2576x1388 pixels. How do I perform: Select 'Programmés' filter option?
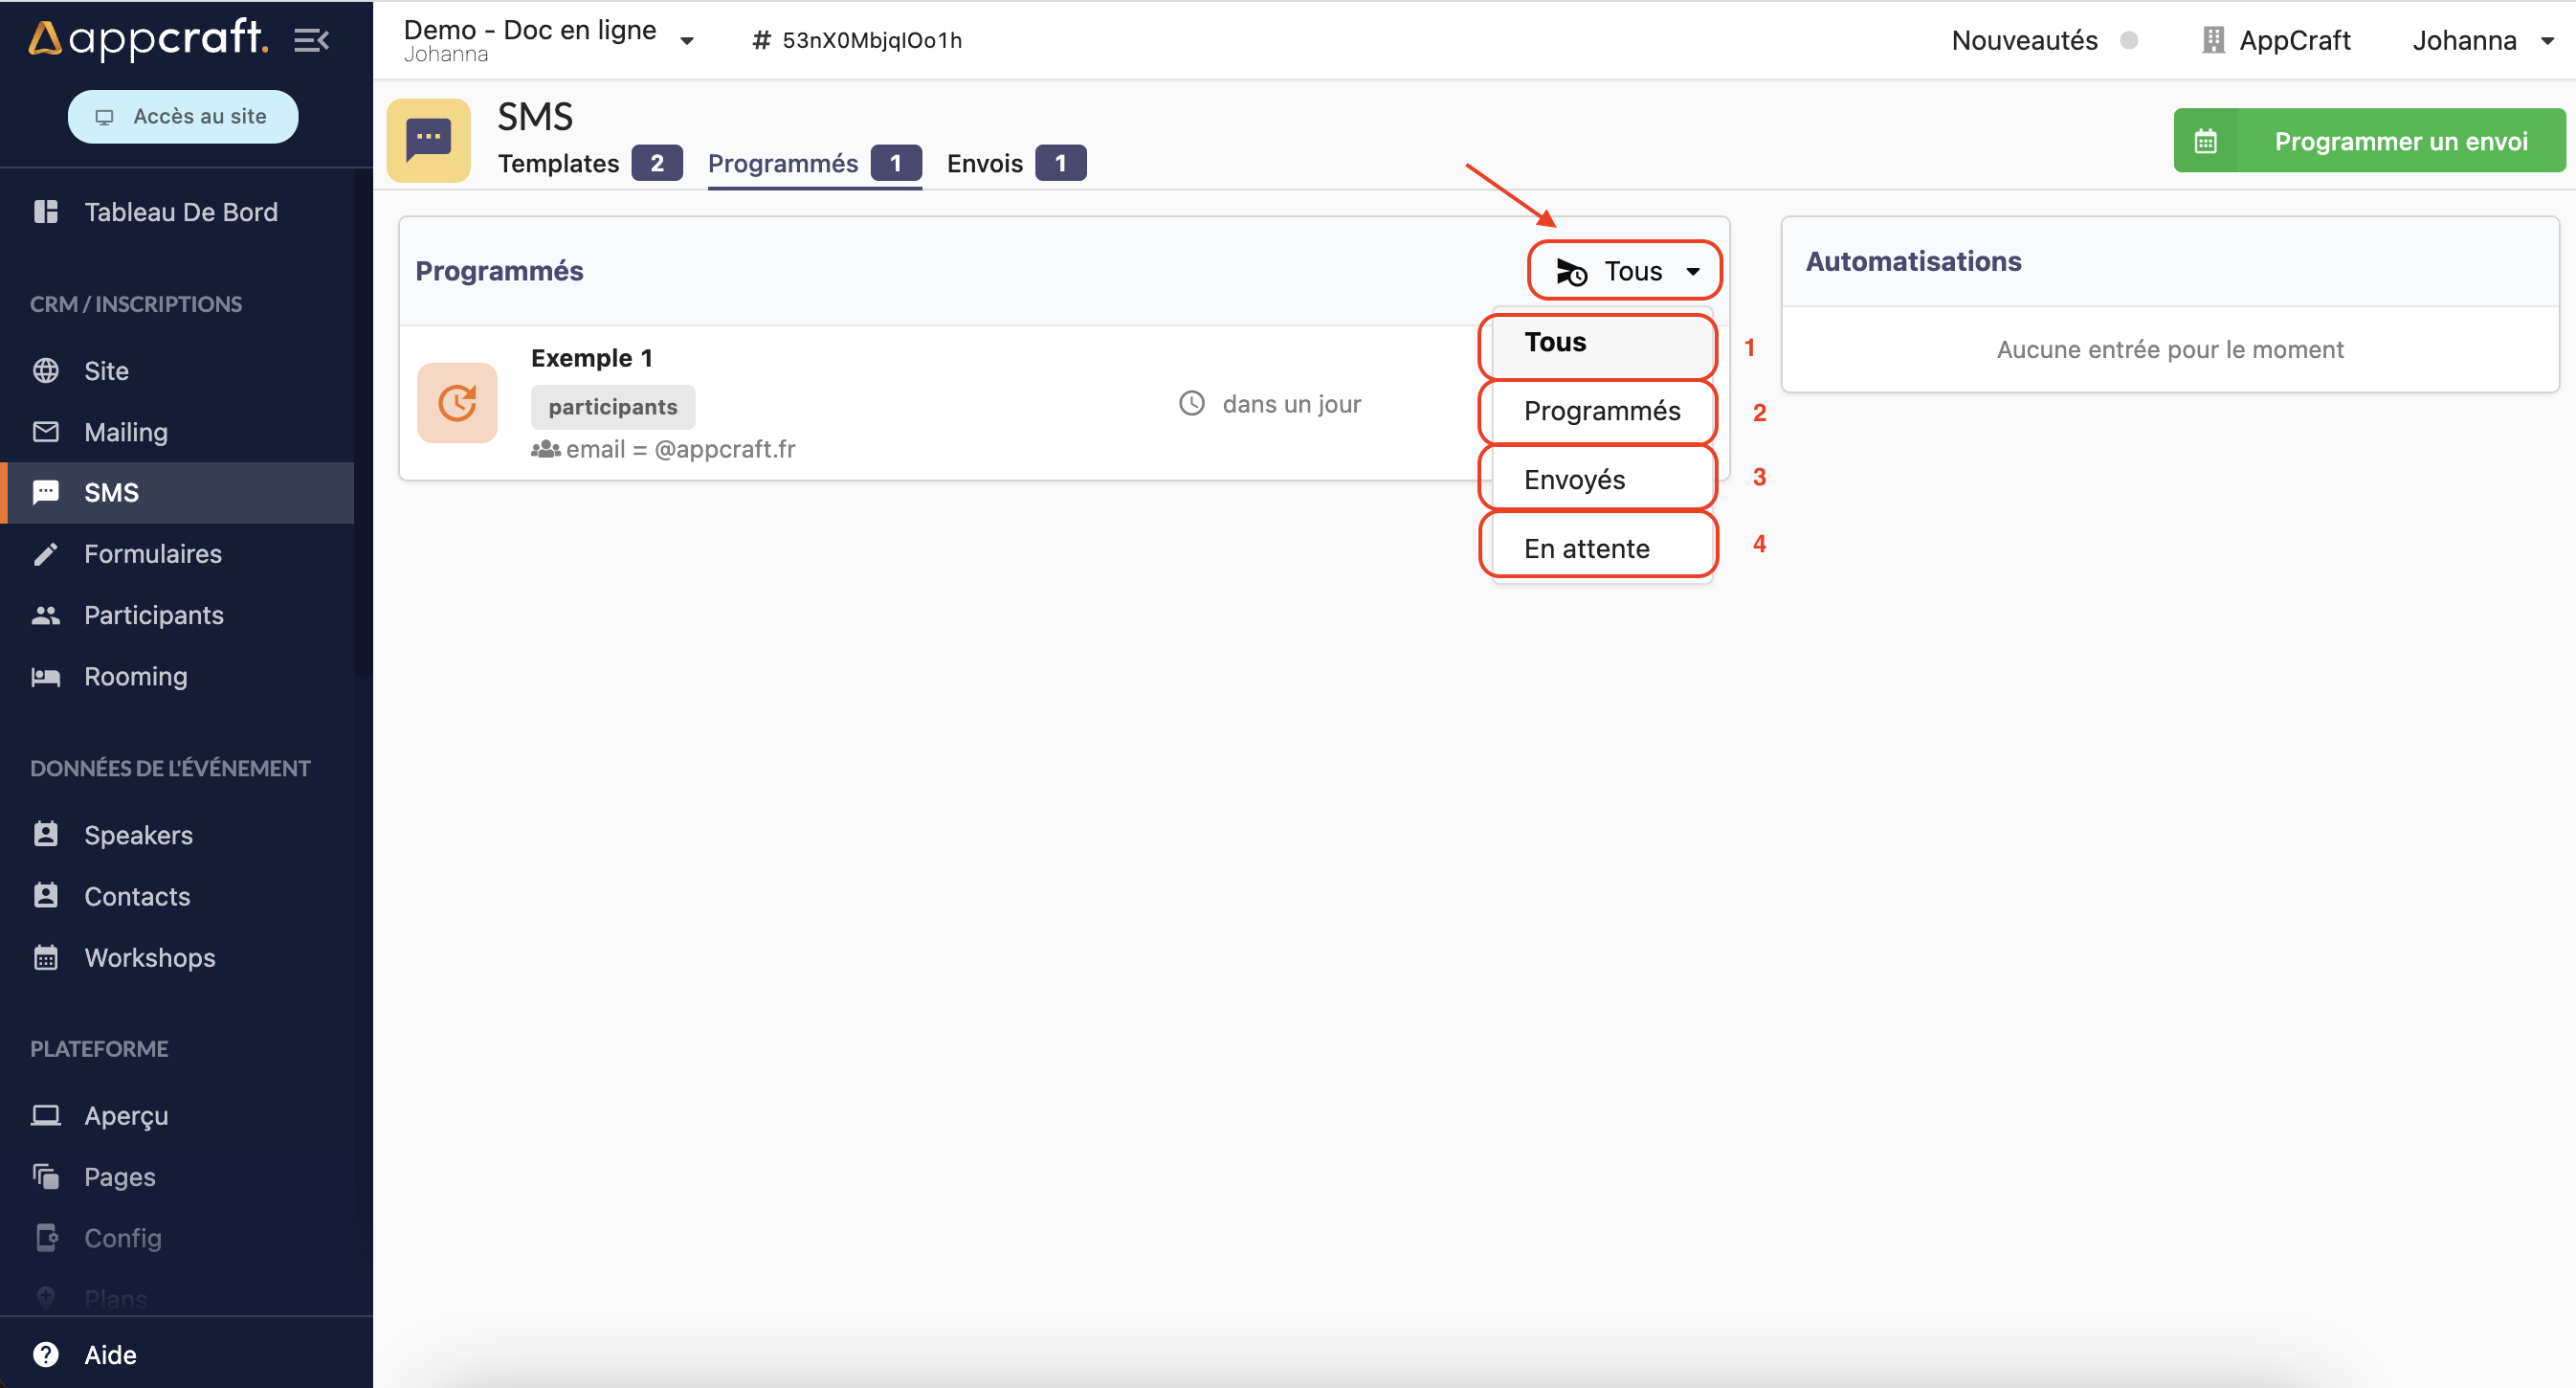(1599, 411)
